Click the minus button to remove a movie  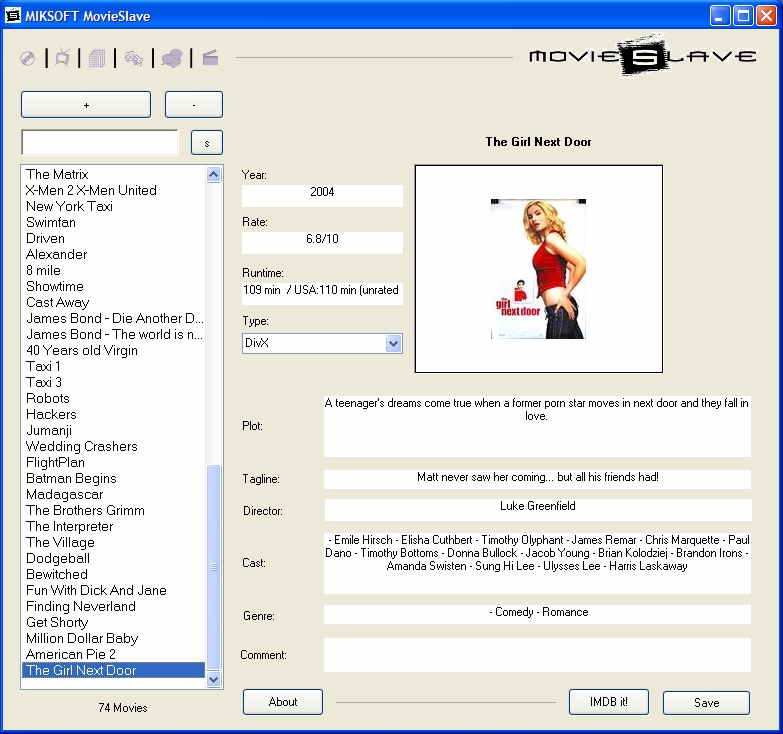tap(194, 105)
